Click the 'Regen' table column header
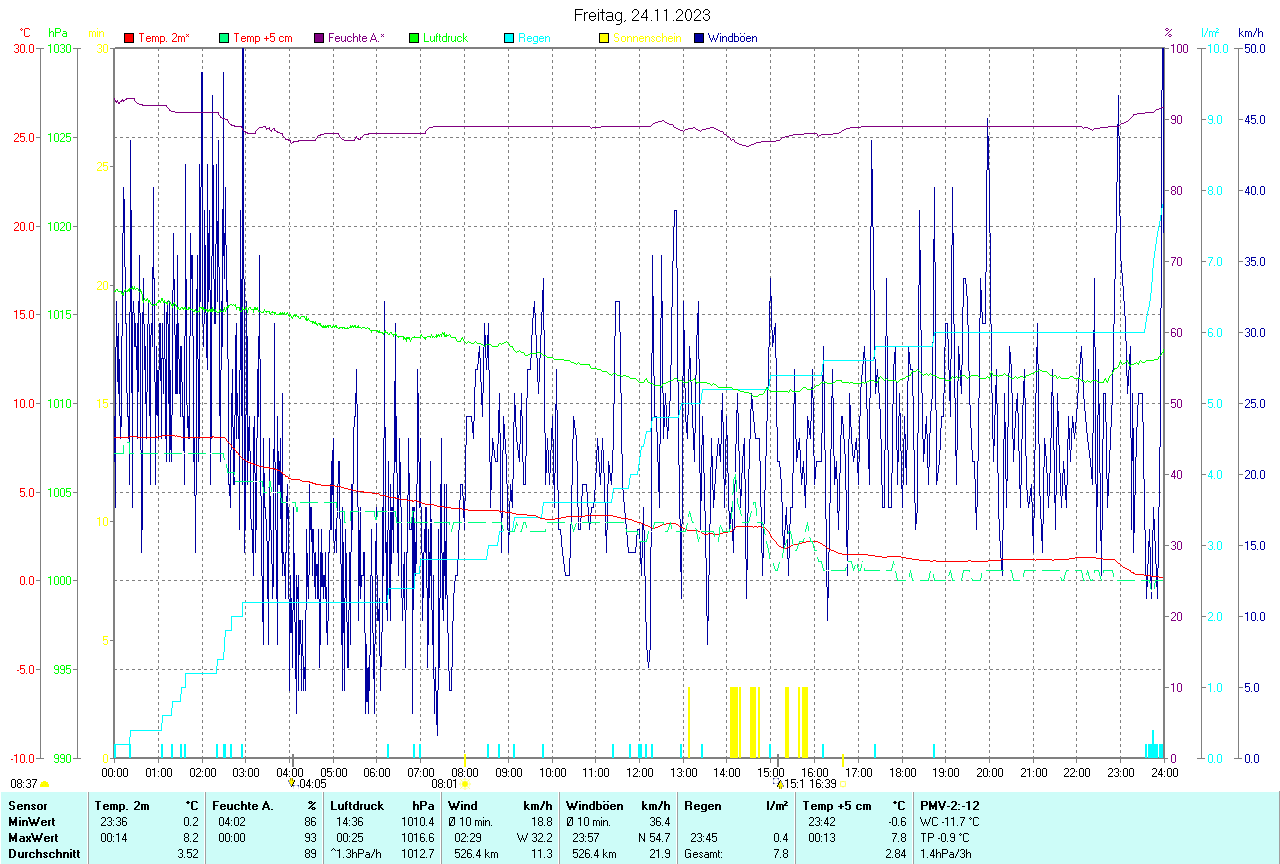Screen dimensions: 1280x864 702,806
